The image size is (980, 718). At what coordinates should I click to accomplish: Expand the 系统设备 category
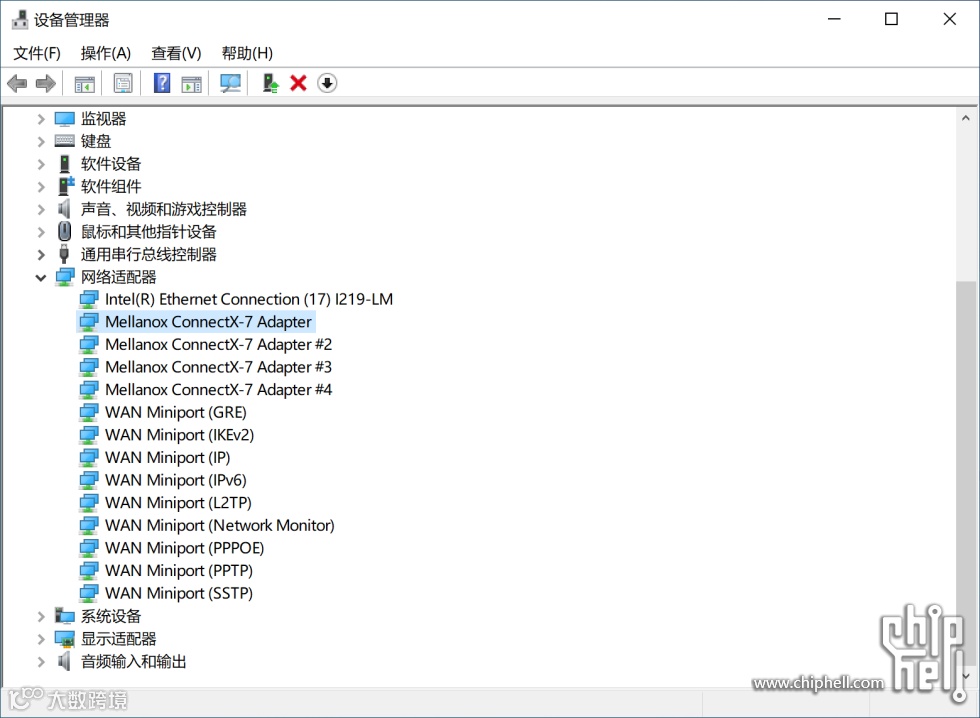tap(41, 617)
